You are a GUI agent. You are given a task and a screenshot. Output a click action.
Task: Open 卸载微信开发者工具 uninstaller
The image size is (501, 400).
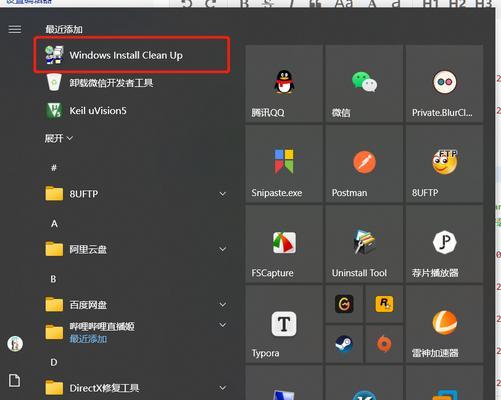point(132,83)
